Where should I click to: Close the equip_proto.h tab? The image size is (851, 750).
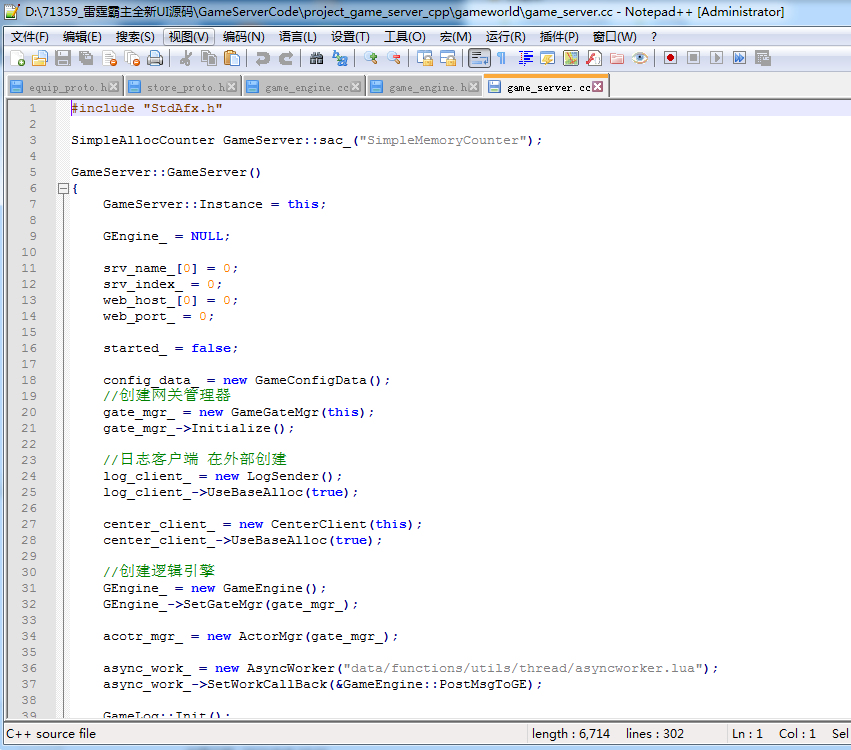(112, 87)
